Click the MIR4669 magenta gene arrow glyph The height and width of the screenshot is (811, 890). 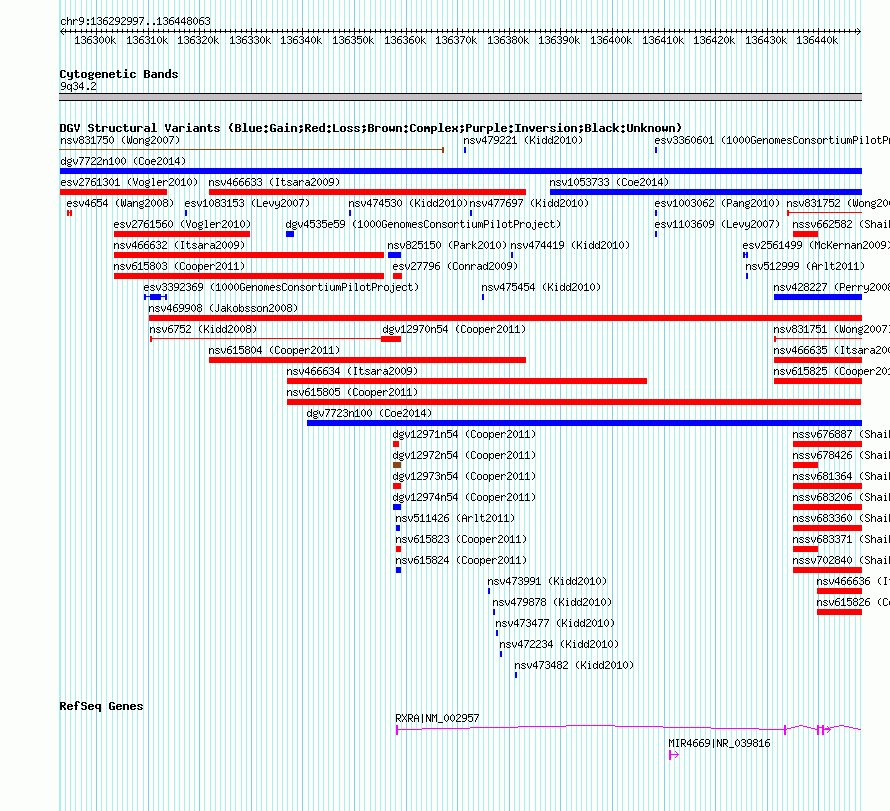674,755
